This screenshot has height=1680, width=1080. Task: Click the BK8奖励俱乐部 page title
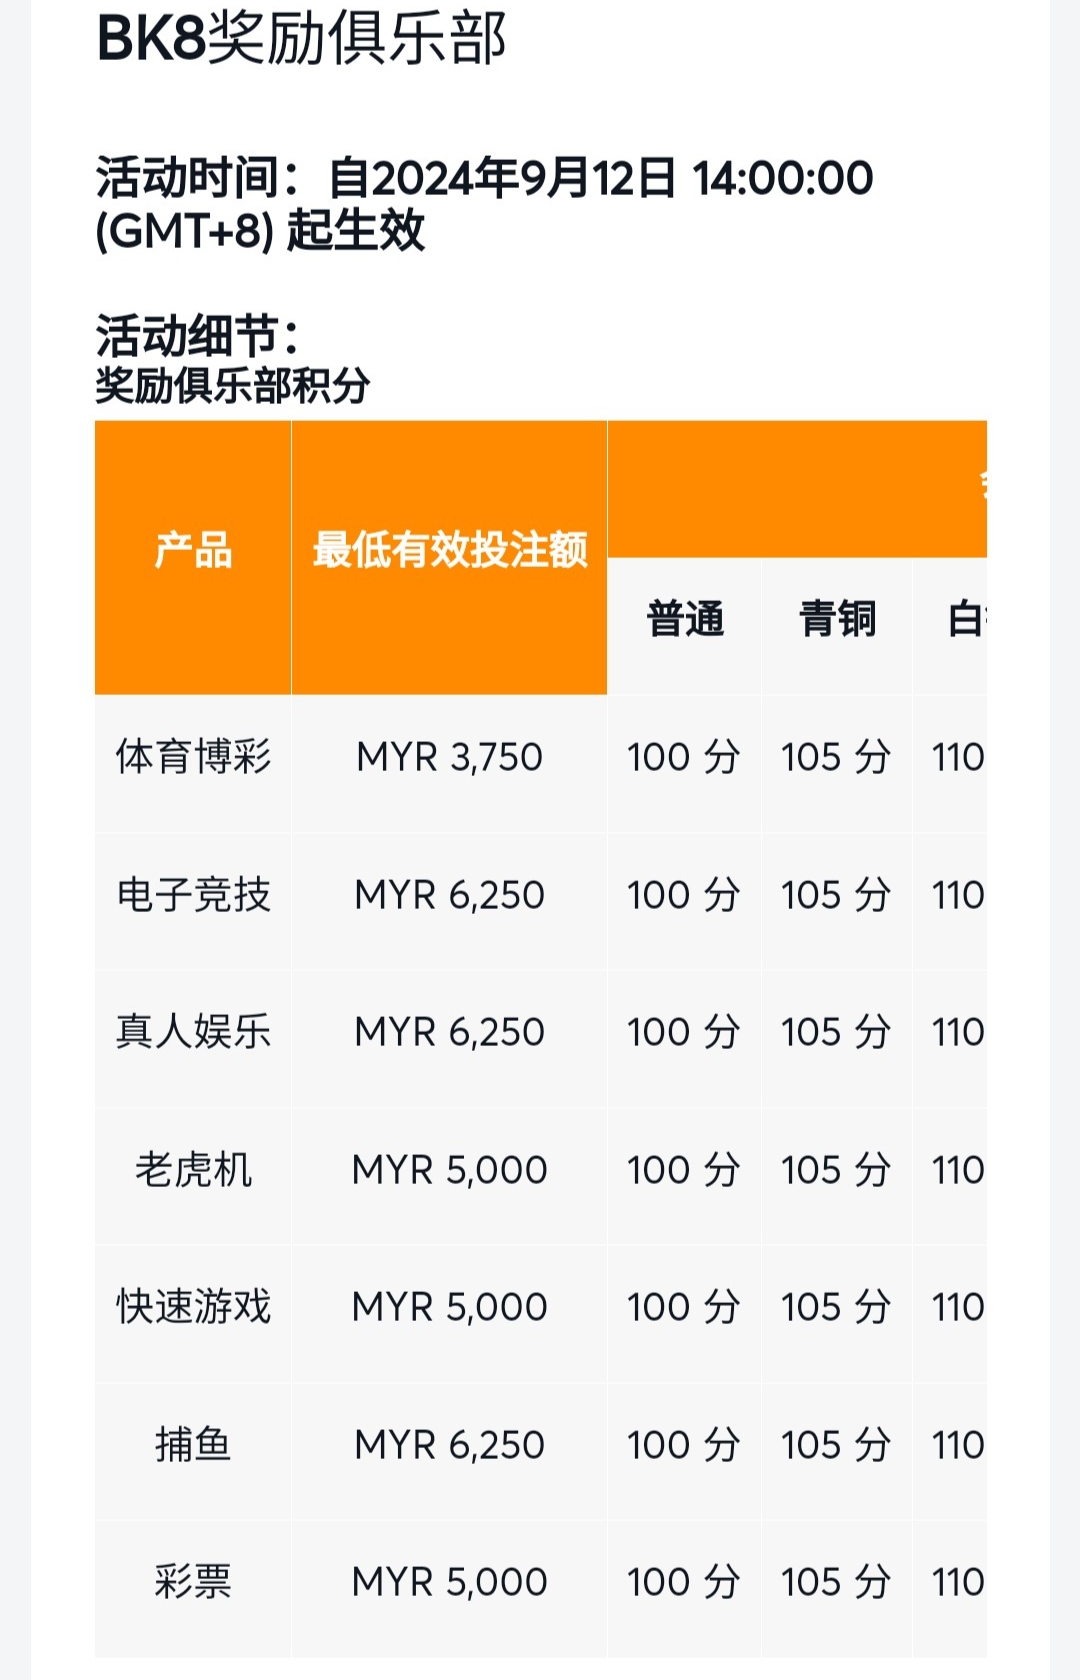tap(301, 40)
